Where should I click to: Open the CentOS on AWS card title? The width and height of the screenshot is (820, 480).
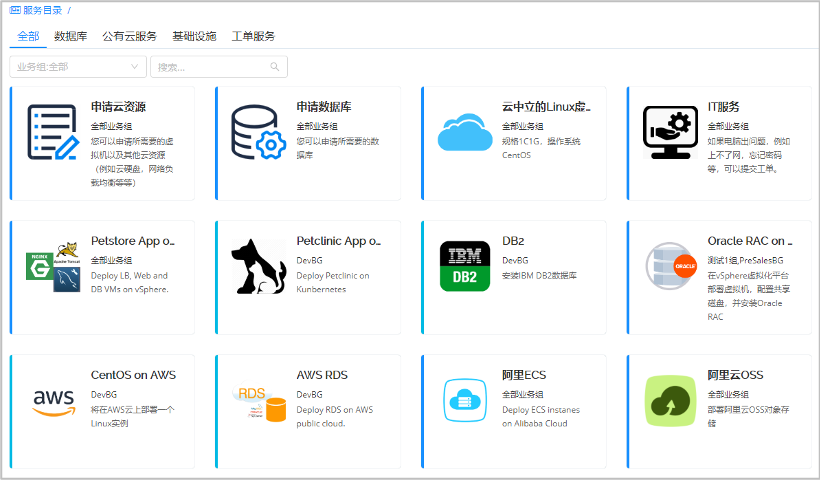tap(133, 375)
